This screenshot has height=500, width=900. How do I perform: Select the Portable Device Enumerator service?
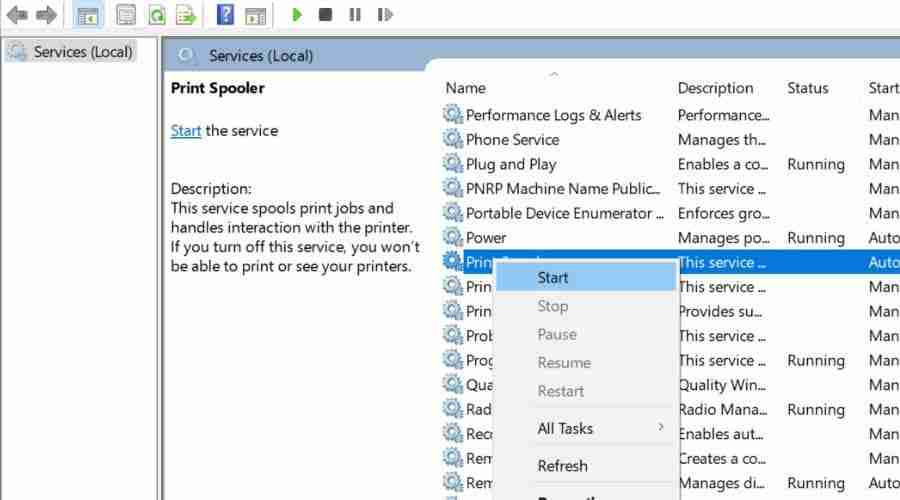pyautogui.click(x=565, y=214)
